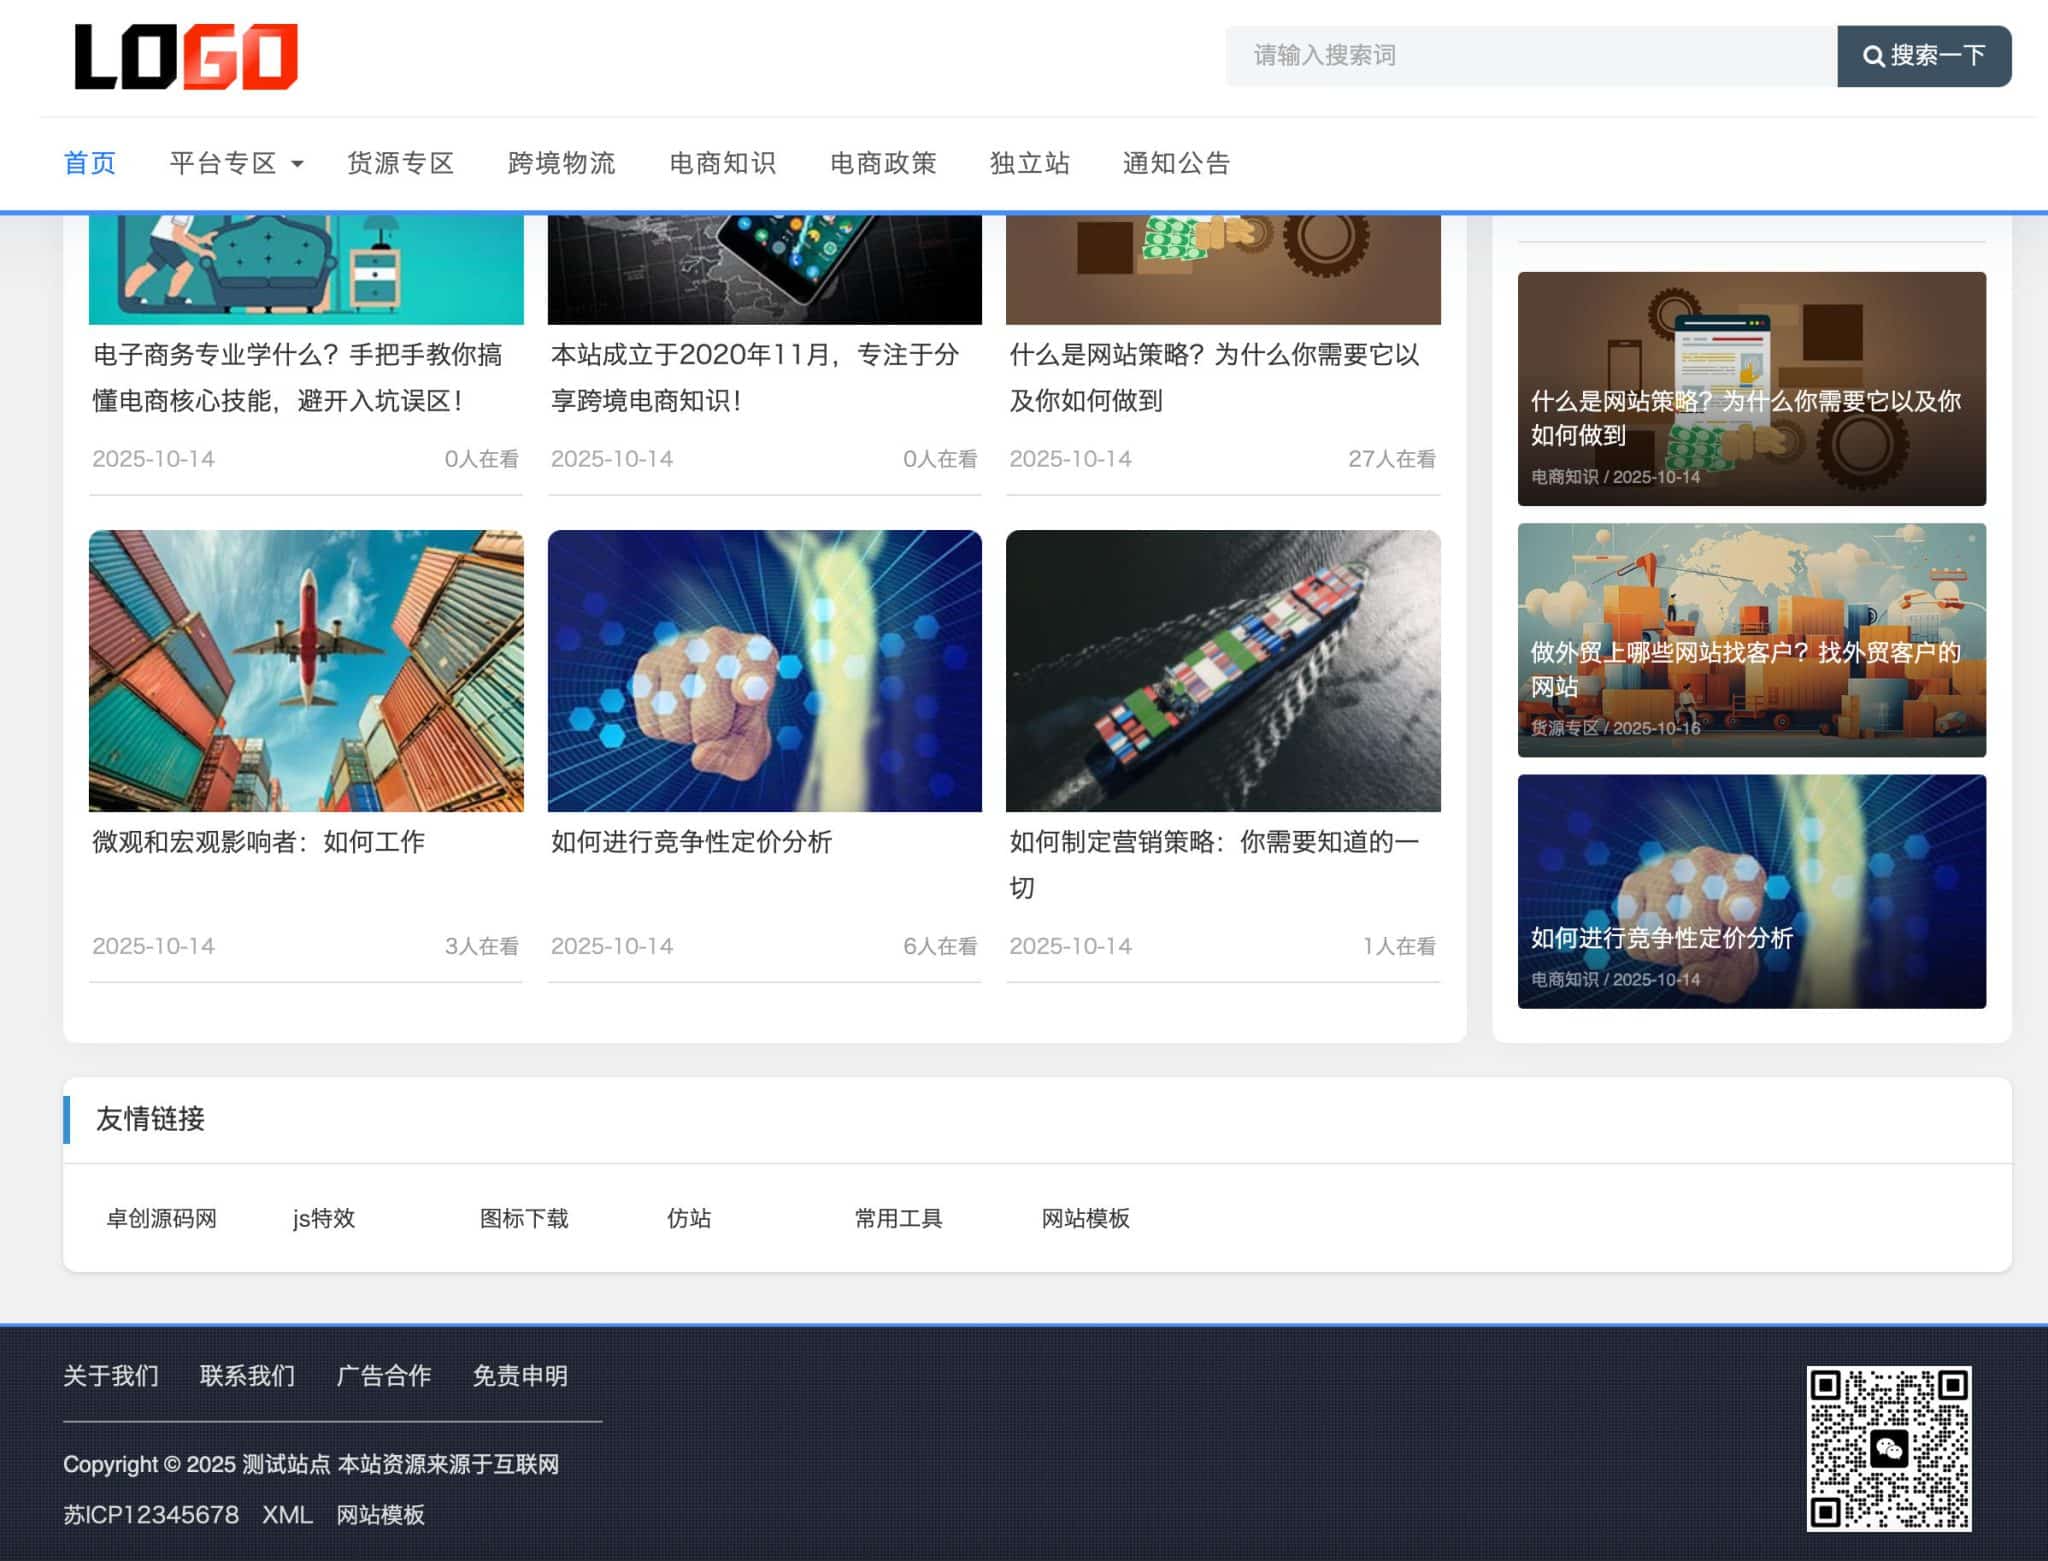The width and height of the screenshot is (2048, 1561).
Task: Open article 电子商务专业学什么 title
Action: point(298,378)
